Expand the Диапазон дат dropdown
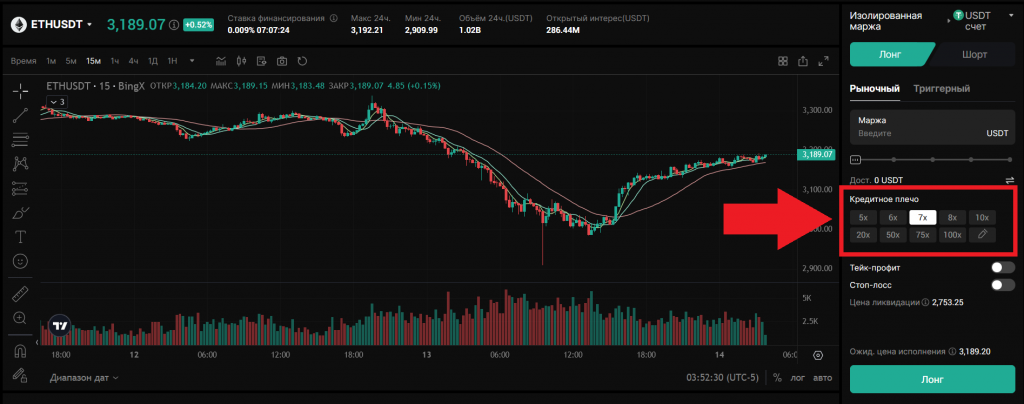Image resolution: width=1024 pixels, height=404 pixels. point(83,378)
